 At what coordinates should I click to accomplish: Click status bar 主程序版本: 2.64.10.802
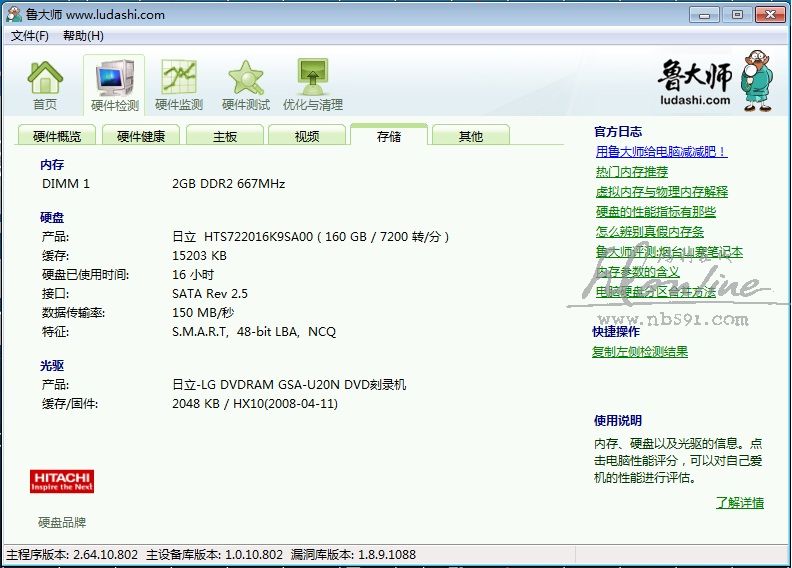click(72, 555)
